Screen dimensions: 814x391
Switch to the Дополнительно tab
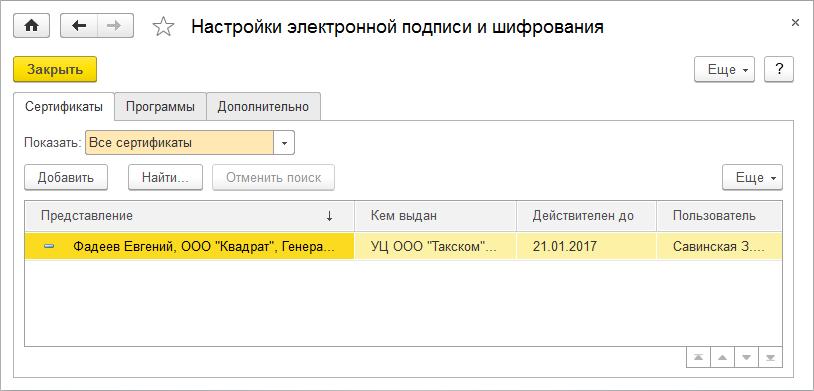tap(263, 107)
